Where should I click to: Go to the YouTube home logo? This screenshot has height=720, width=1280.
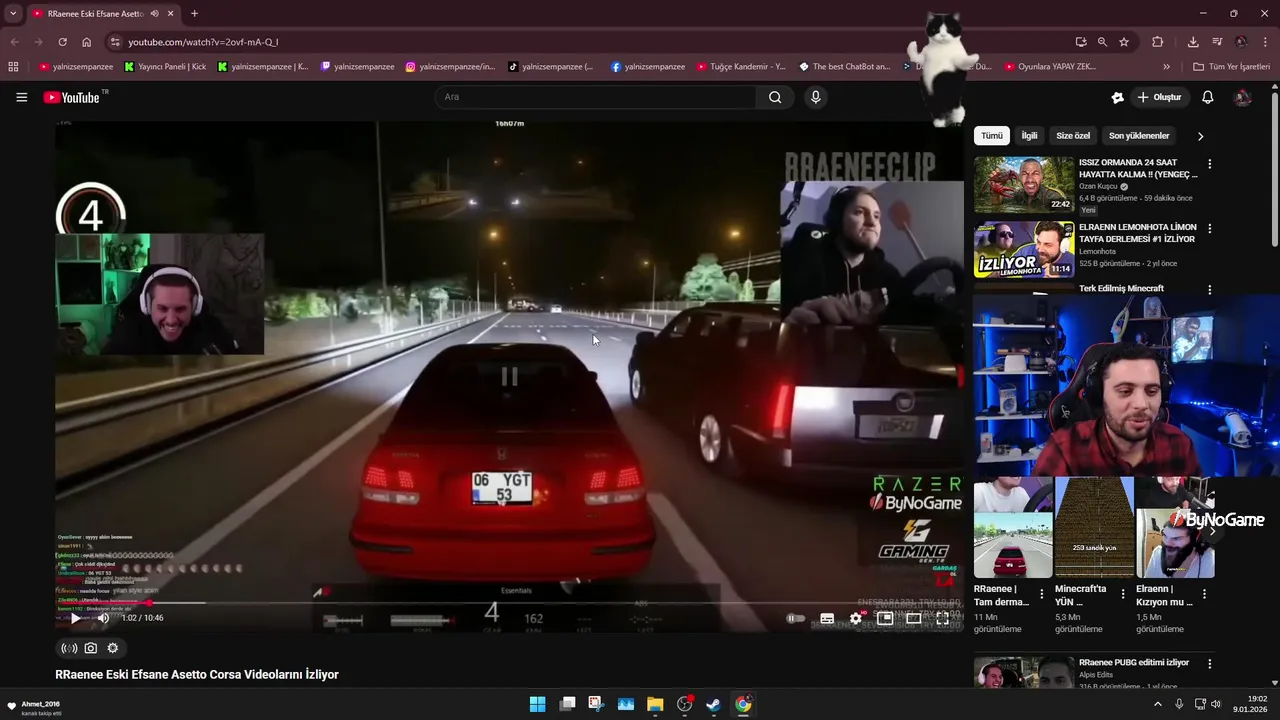[x=72, y=97]
